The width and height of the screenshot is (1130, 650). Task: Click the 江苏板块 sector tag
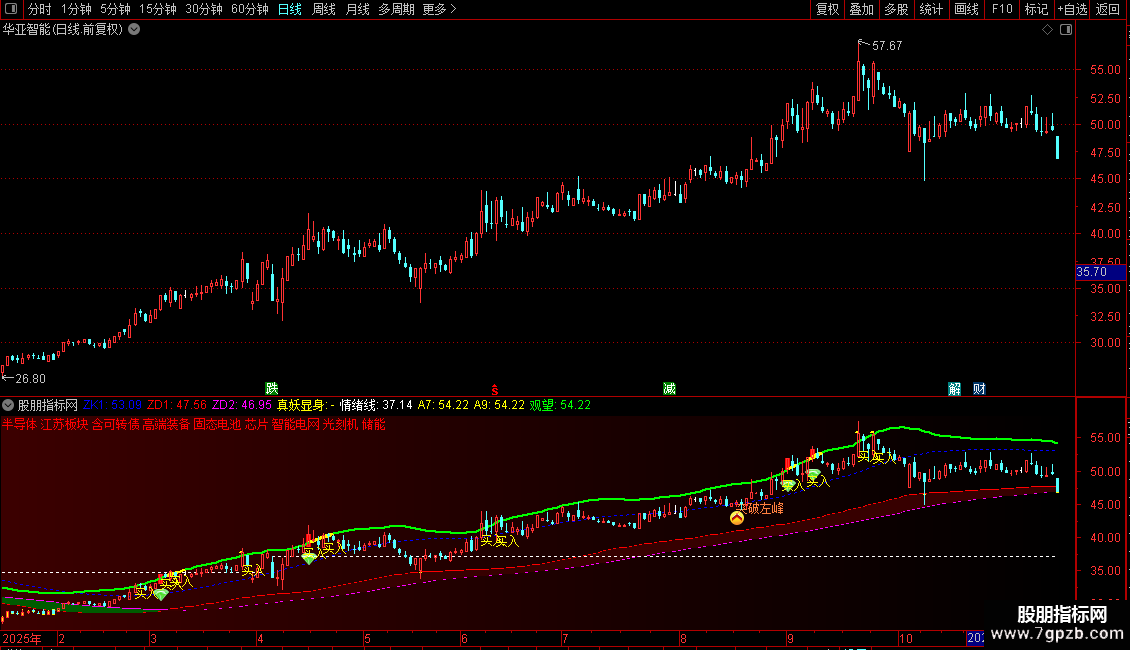pyautogui.click(x=64, y=424)
